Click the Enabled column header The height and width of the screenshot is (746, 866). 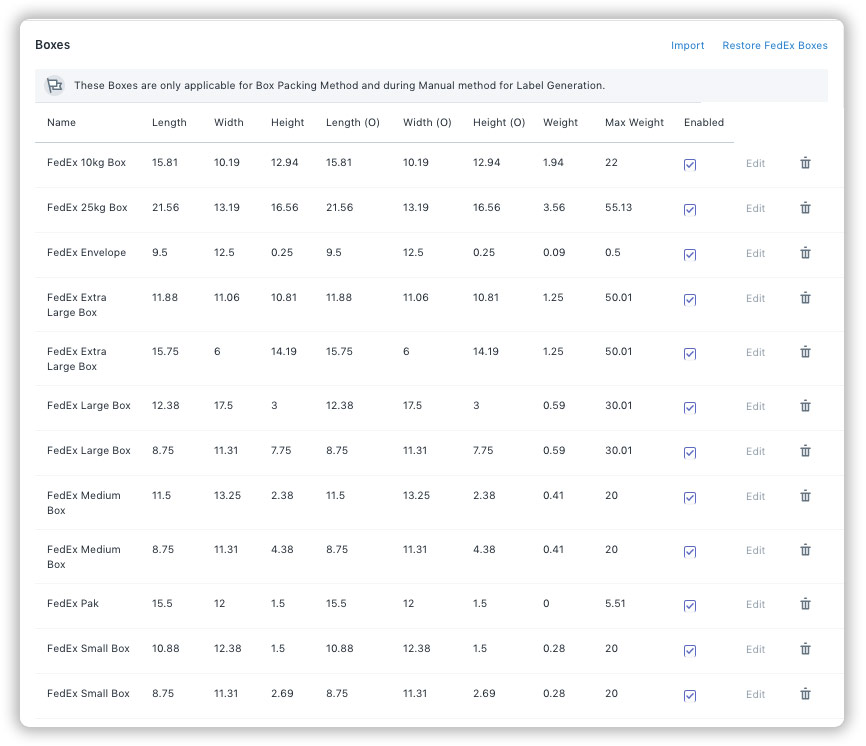[704, 123]
